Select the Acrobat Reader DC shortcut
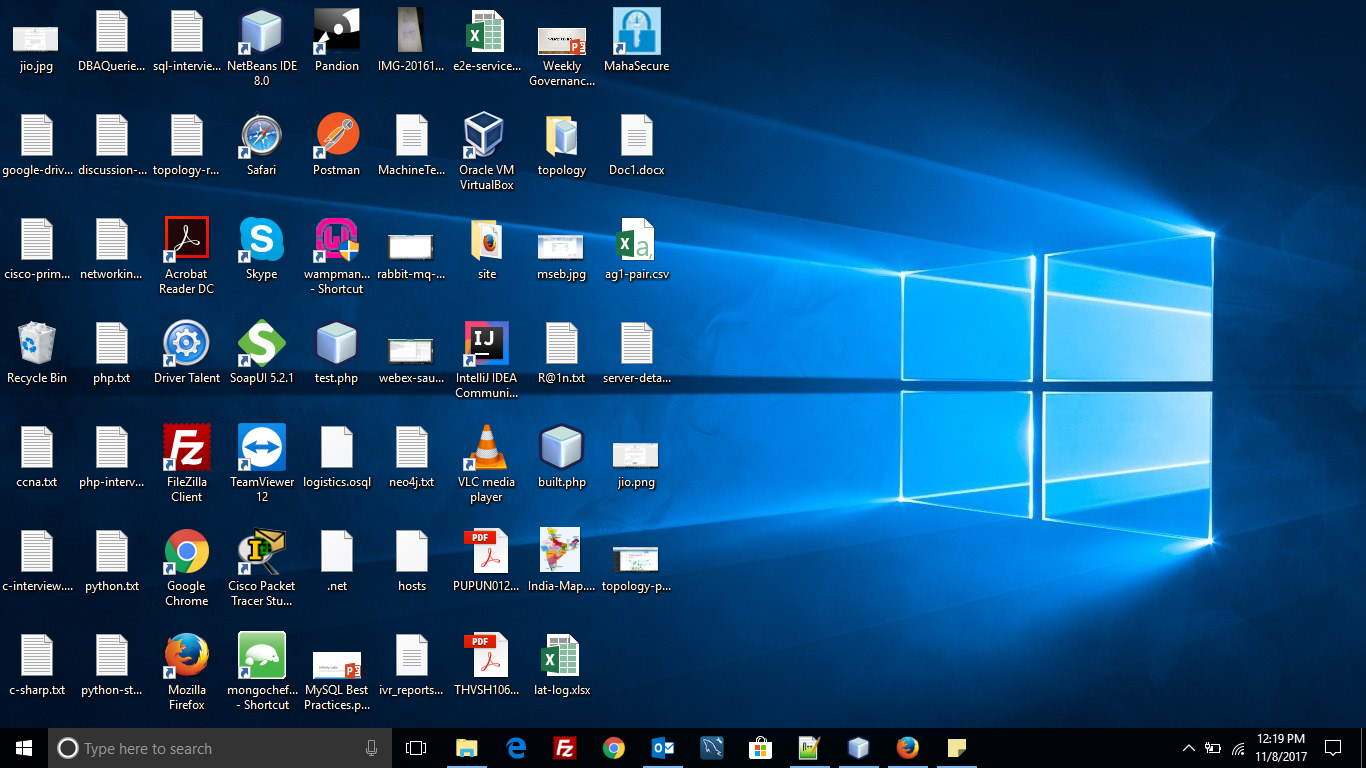 click(x=186, y=241)
